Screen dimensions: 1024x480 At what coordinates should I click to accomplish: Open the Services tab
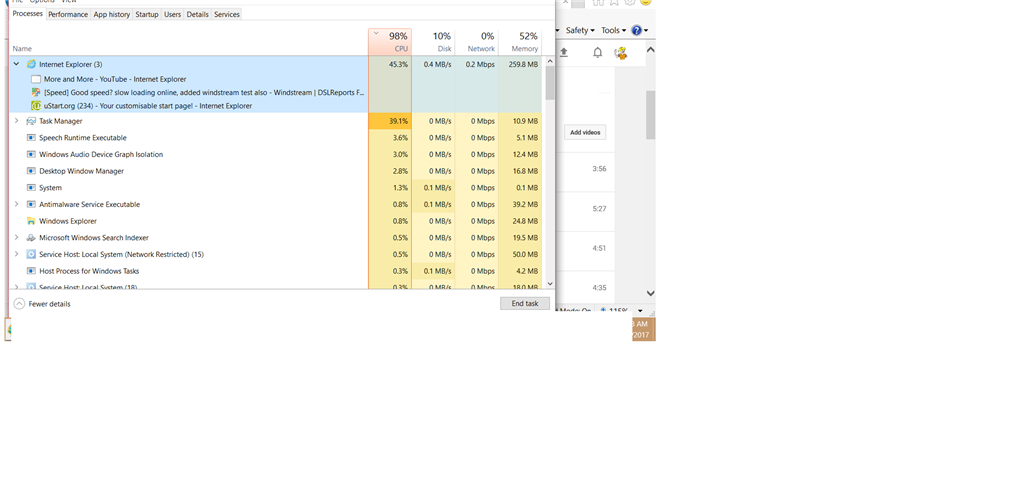point(227,14)
